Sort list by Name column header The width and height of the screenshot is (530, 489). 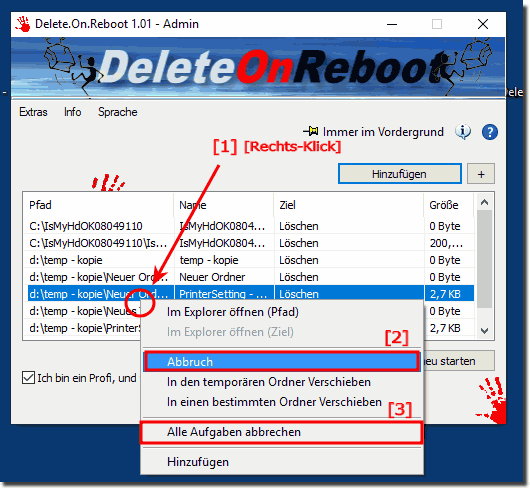[224, 205]
